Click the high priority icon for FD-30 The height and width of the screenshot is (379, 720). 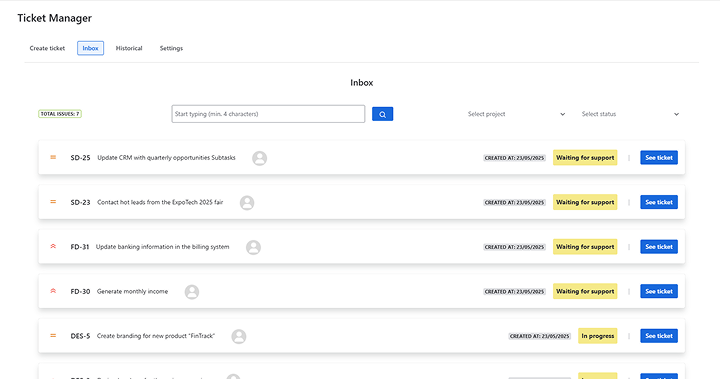[53, 291]
